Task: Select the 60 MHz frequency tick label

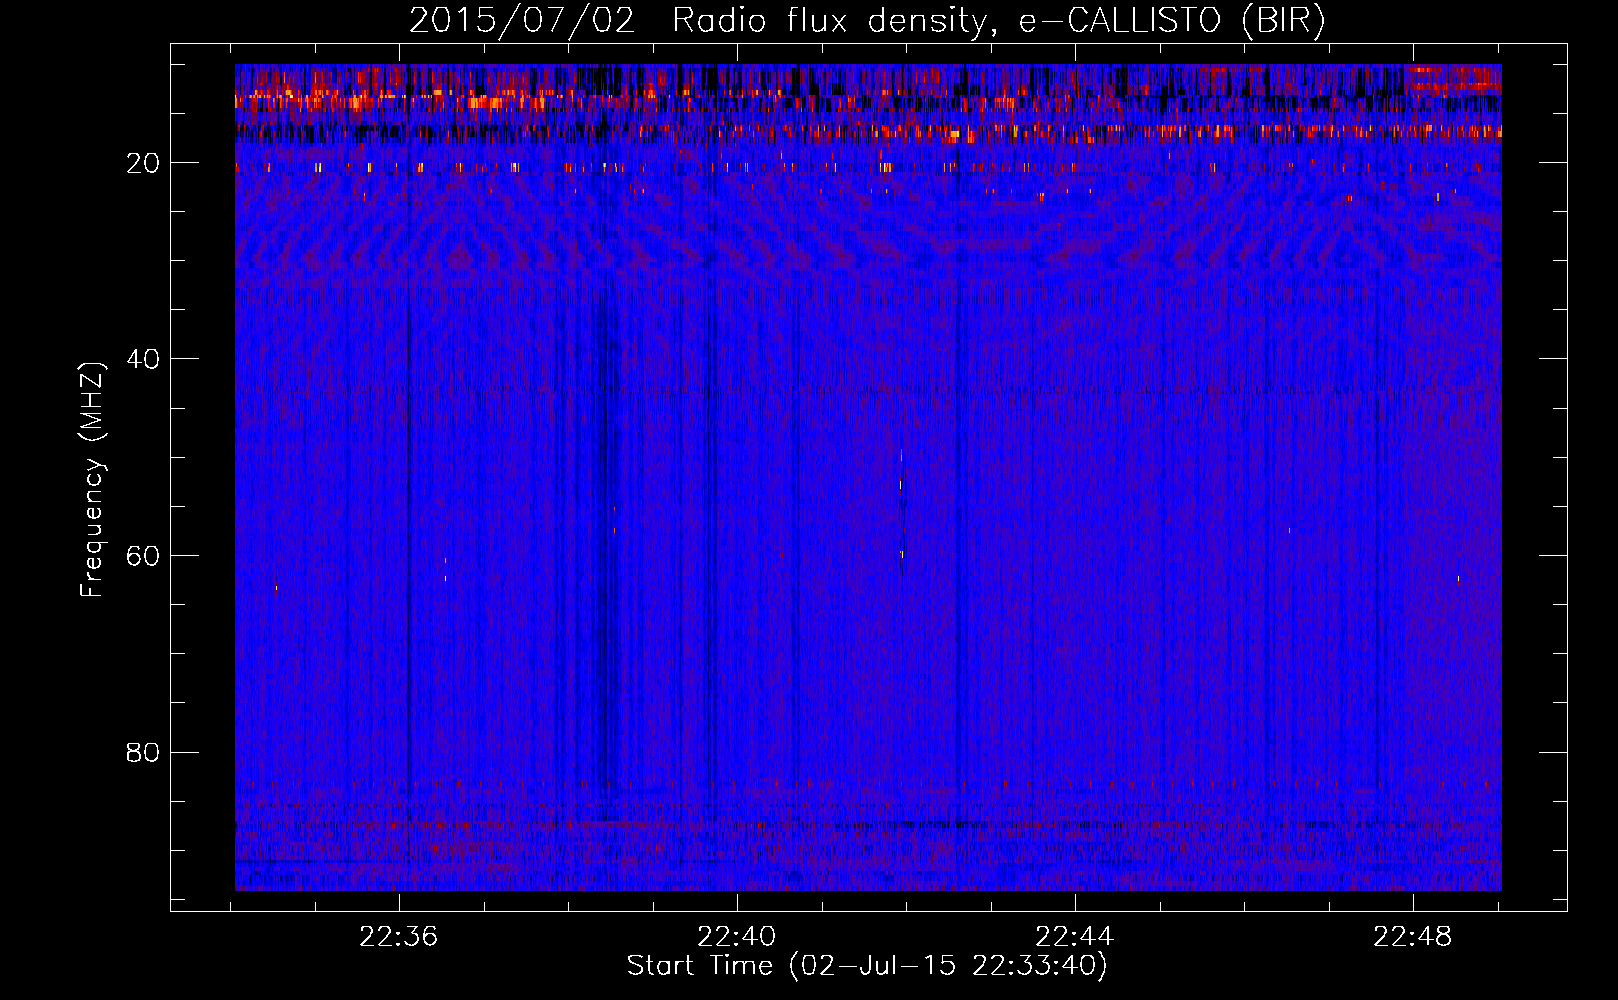Action: [x=144, y=556]
